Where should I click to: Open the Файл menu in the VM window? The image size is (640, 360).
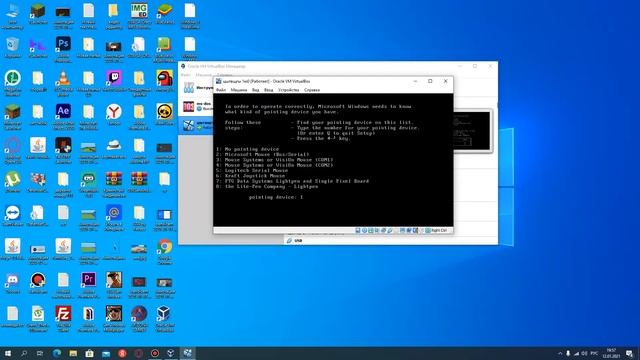coord(221,90)
